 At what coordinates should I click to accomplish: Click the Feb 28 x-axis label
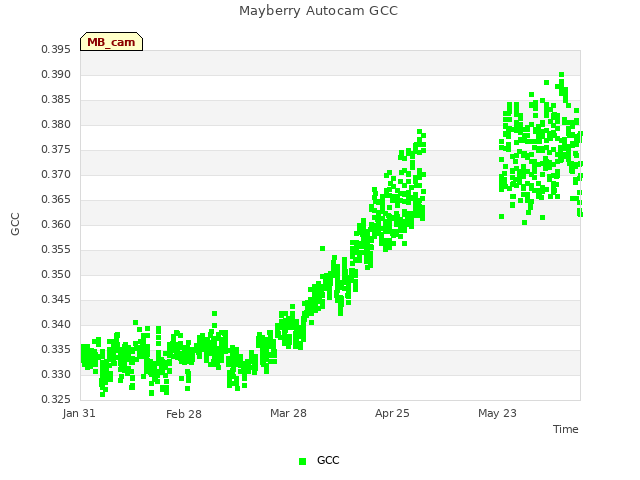[184, 414]
